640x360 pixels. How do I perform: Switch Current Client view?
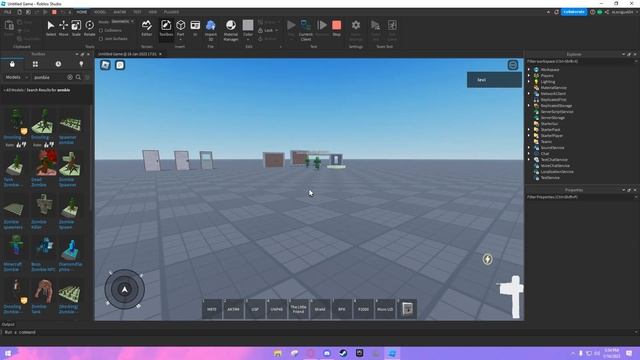(306, 30)
